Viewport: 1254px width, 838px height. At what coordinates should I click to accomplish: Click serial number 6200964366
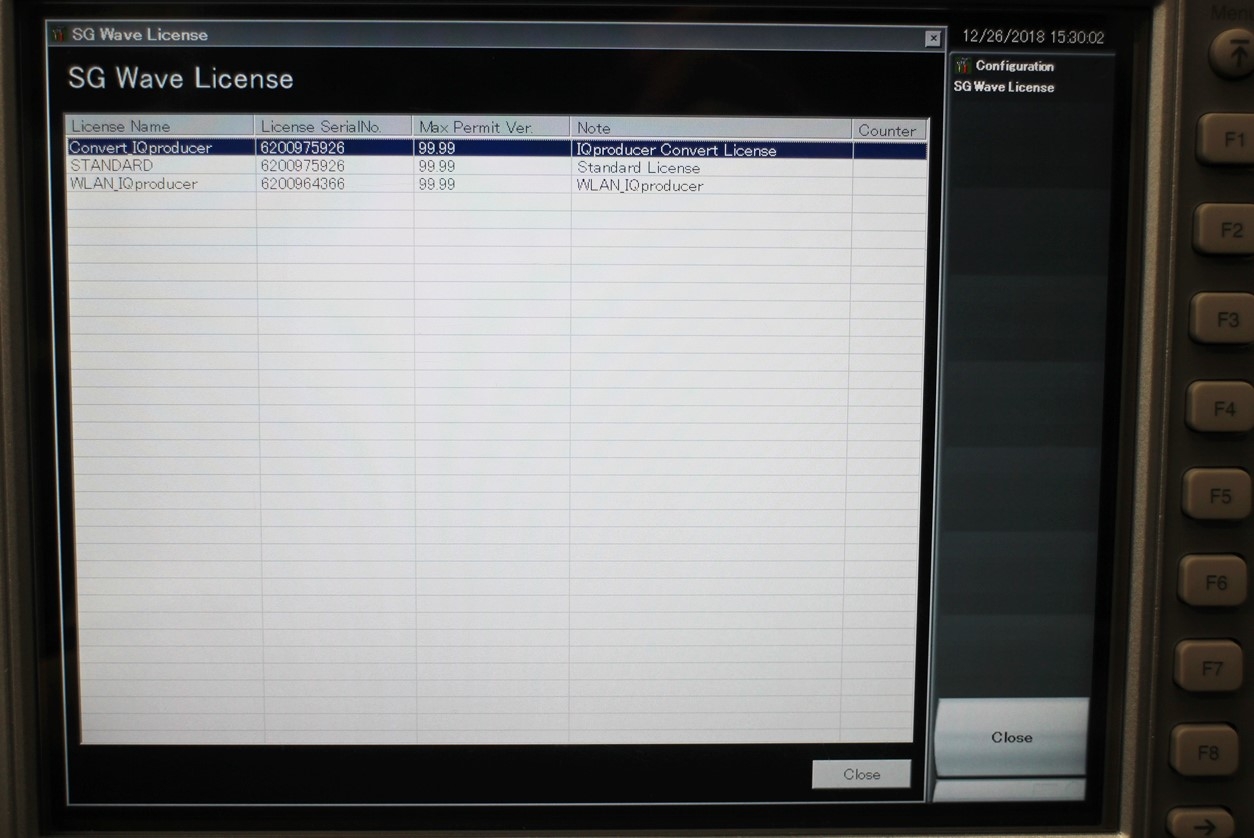302,184
